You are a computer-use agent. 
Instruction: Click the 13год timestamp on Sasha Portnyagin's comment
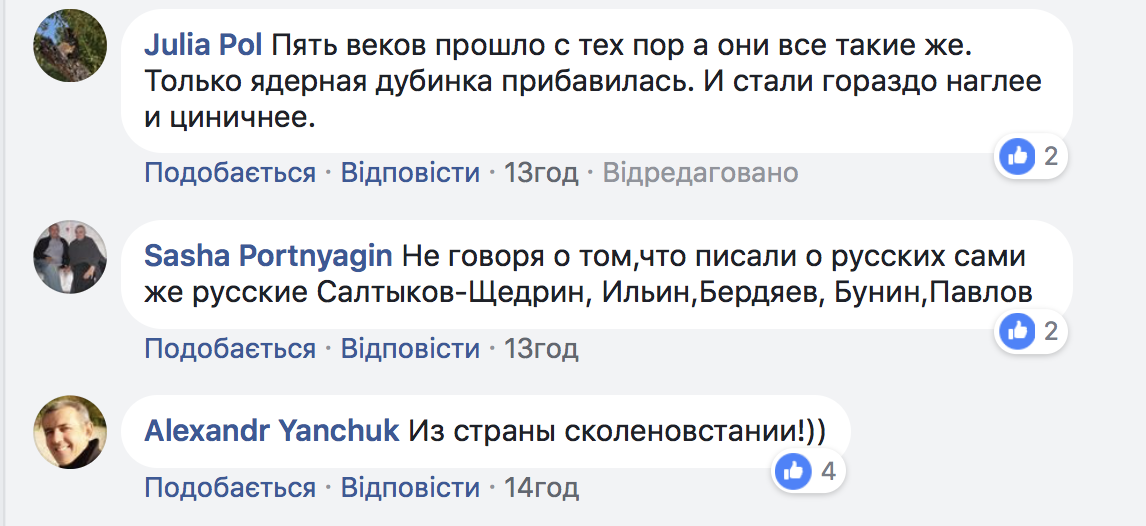(x=541, y=349)
